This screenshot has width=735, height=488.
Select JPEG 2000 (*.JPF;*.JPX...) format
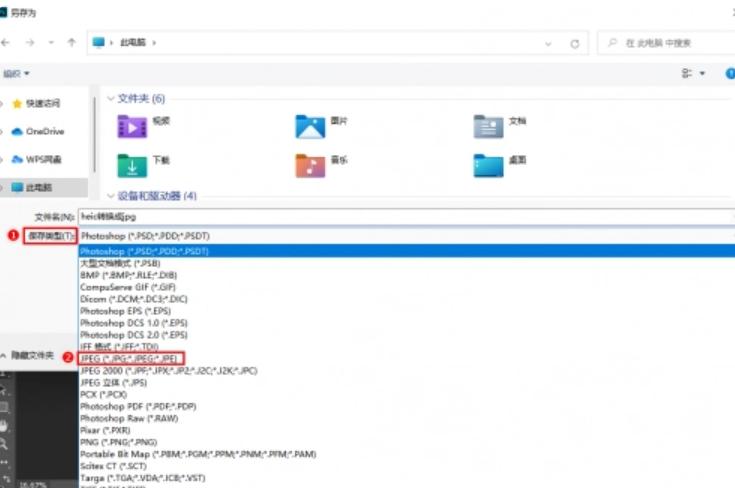(169, 371)
